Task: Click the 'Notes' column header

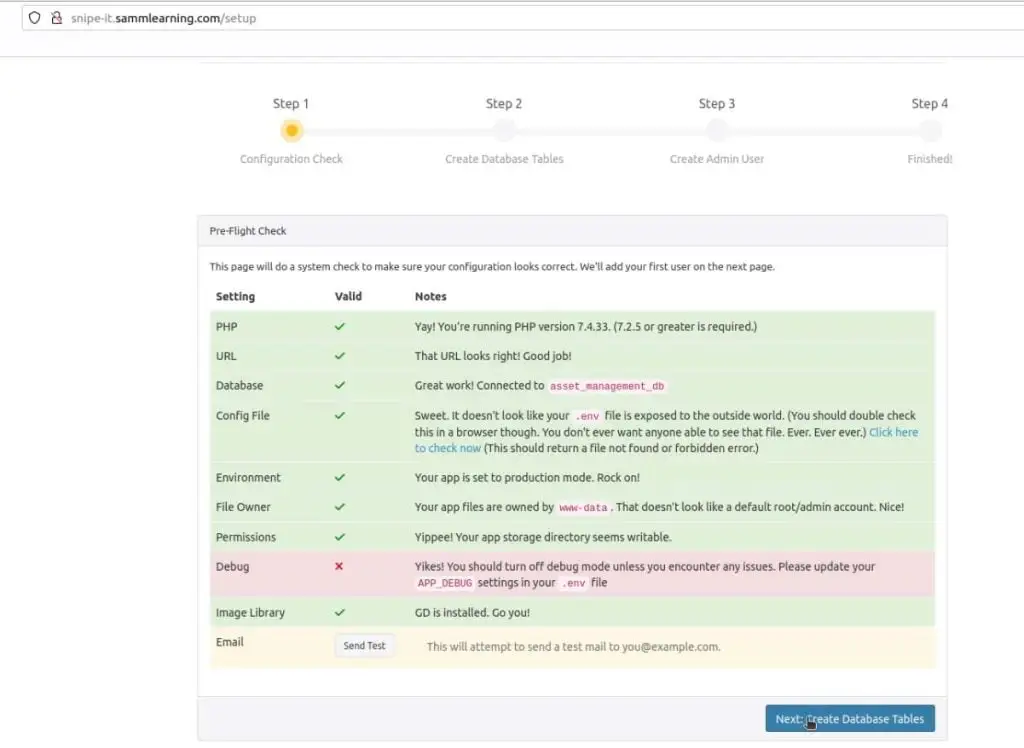Action: point(430,297)
